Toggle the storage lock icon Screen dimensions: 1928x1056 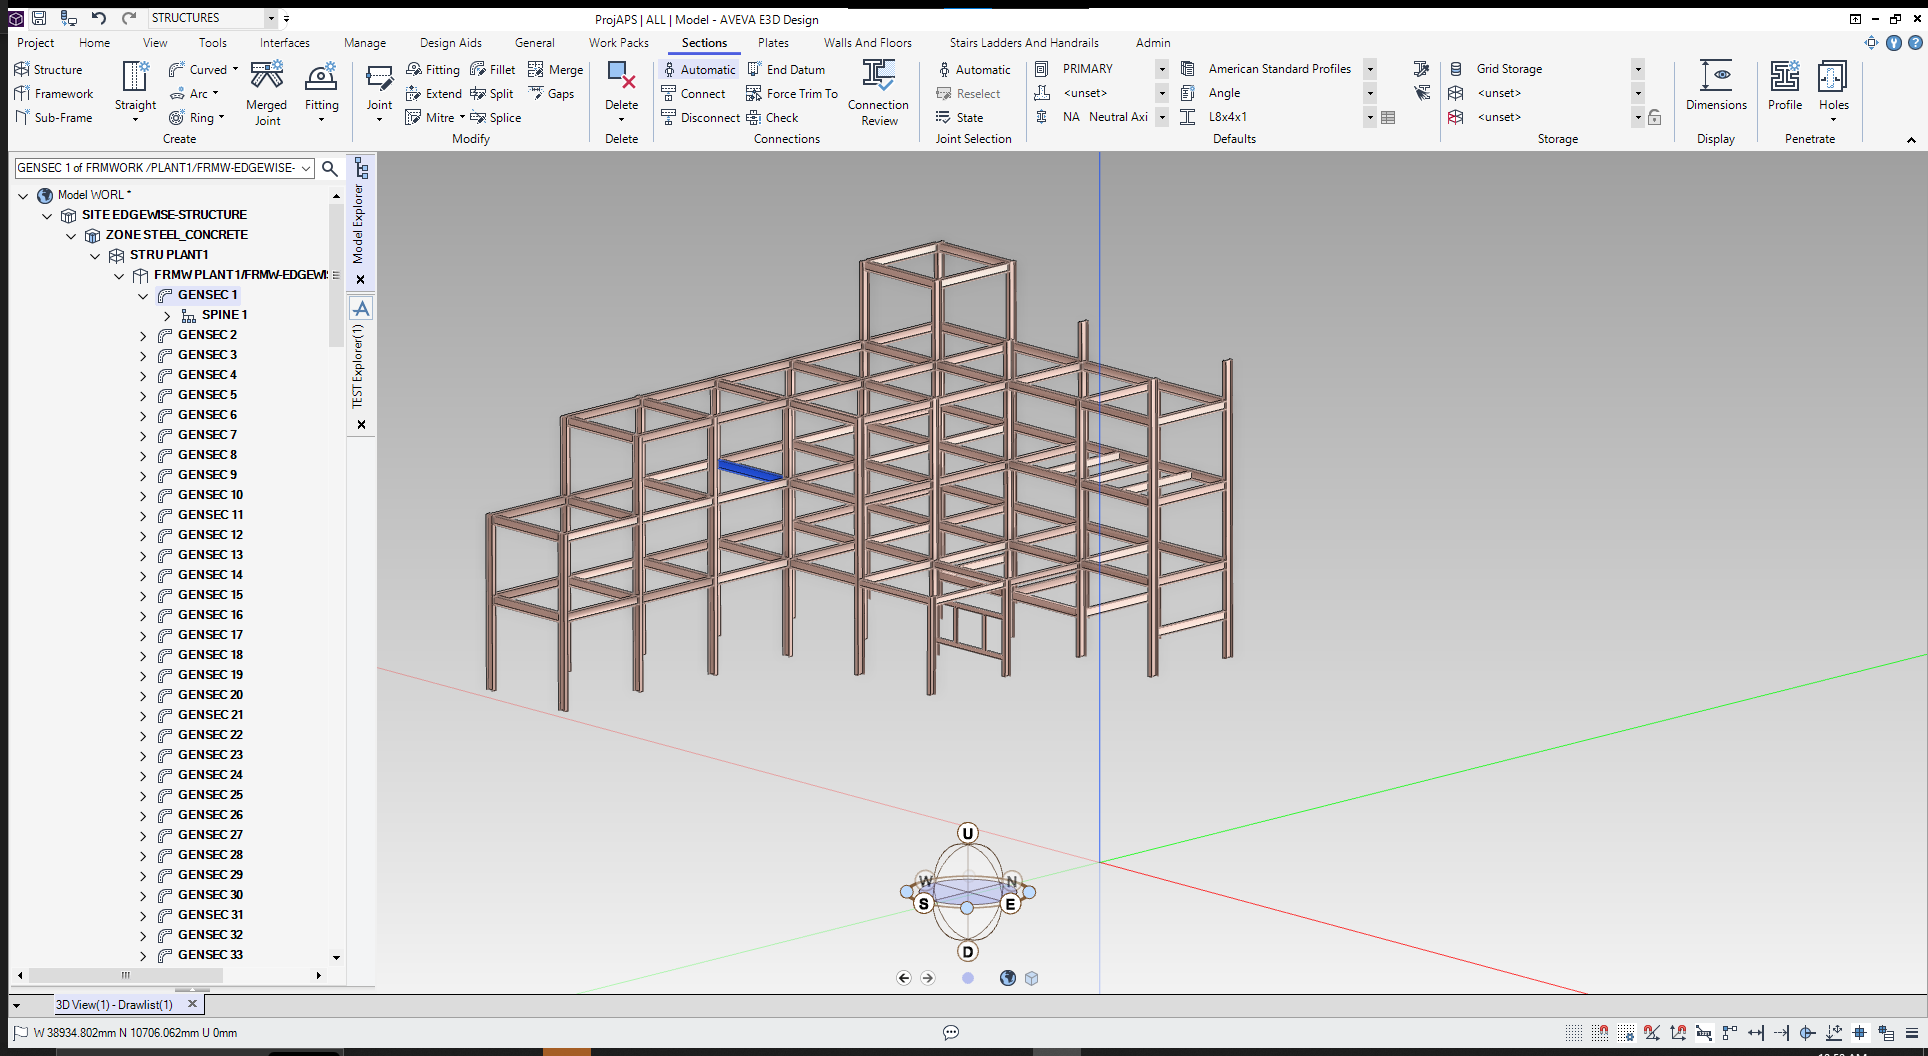click(x=1655, y=117)
